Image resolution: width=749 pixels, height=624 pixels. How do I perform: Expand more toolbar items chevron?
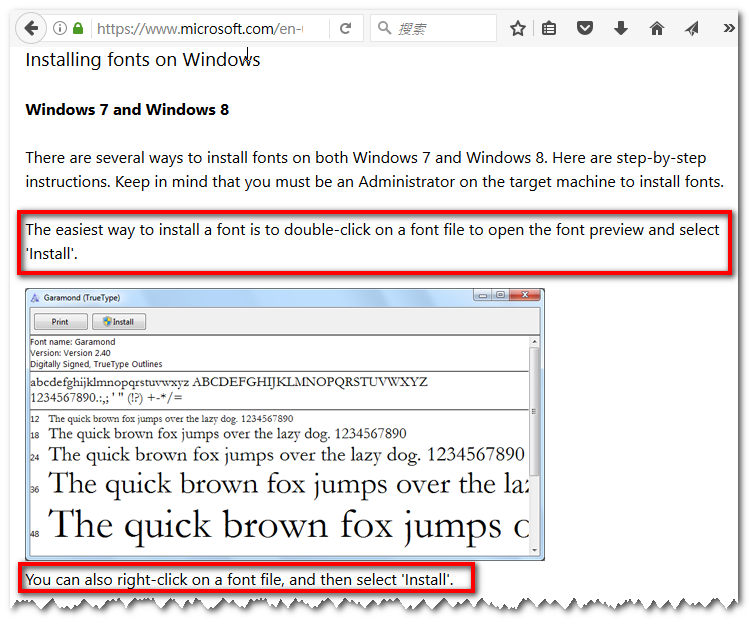click(x=728, y=29)
